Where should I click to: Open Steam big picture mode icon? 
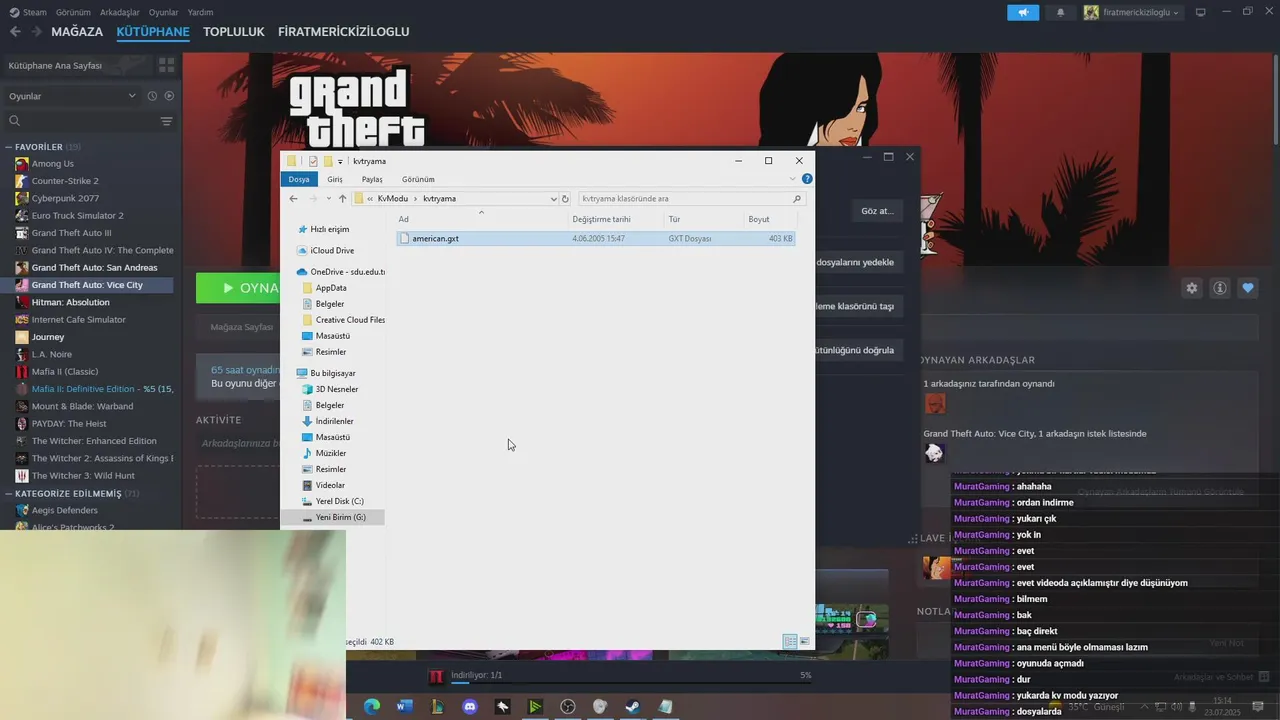tap(1201, 12)
